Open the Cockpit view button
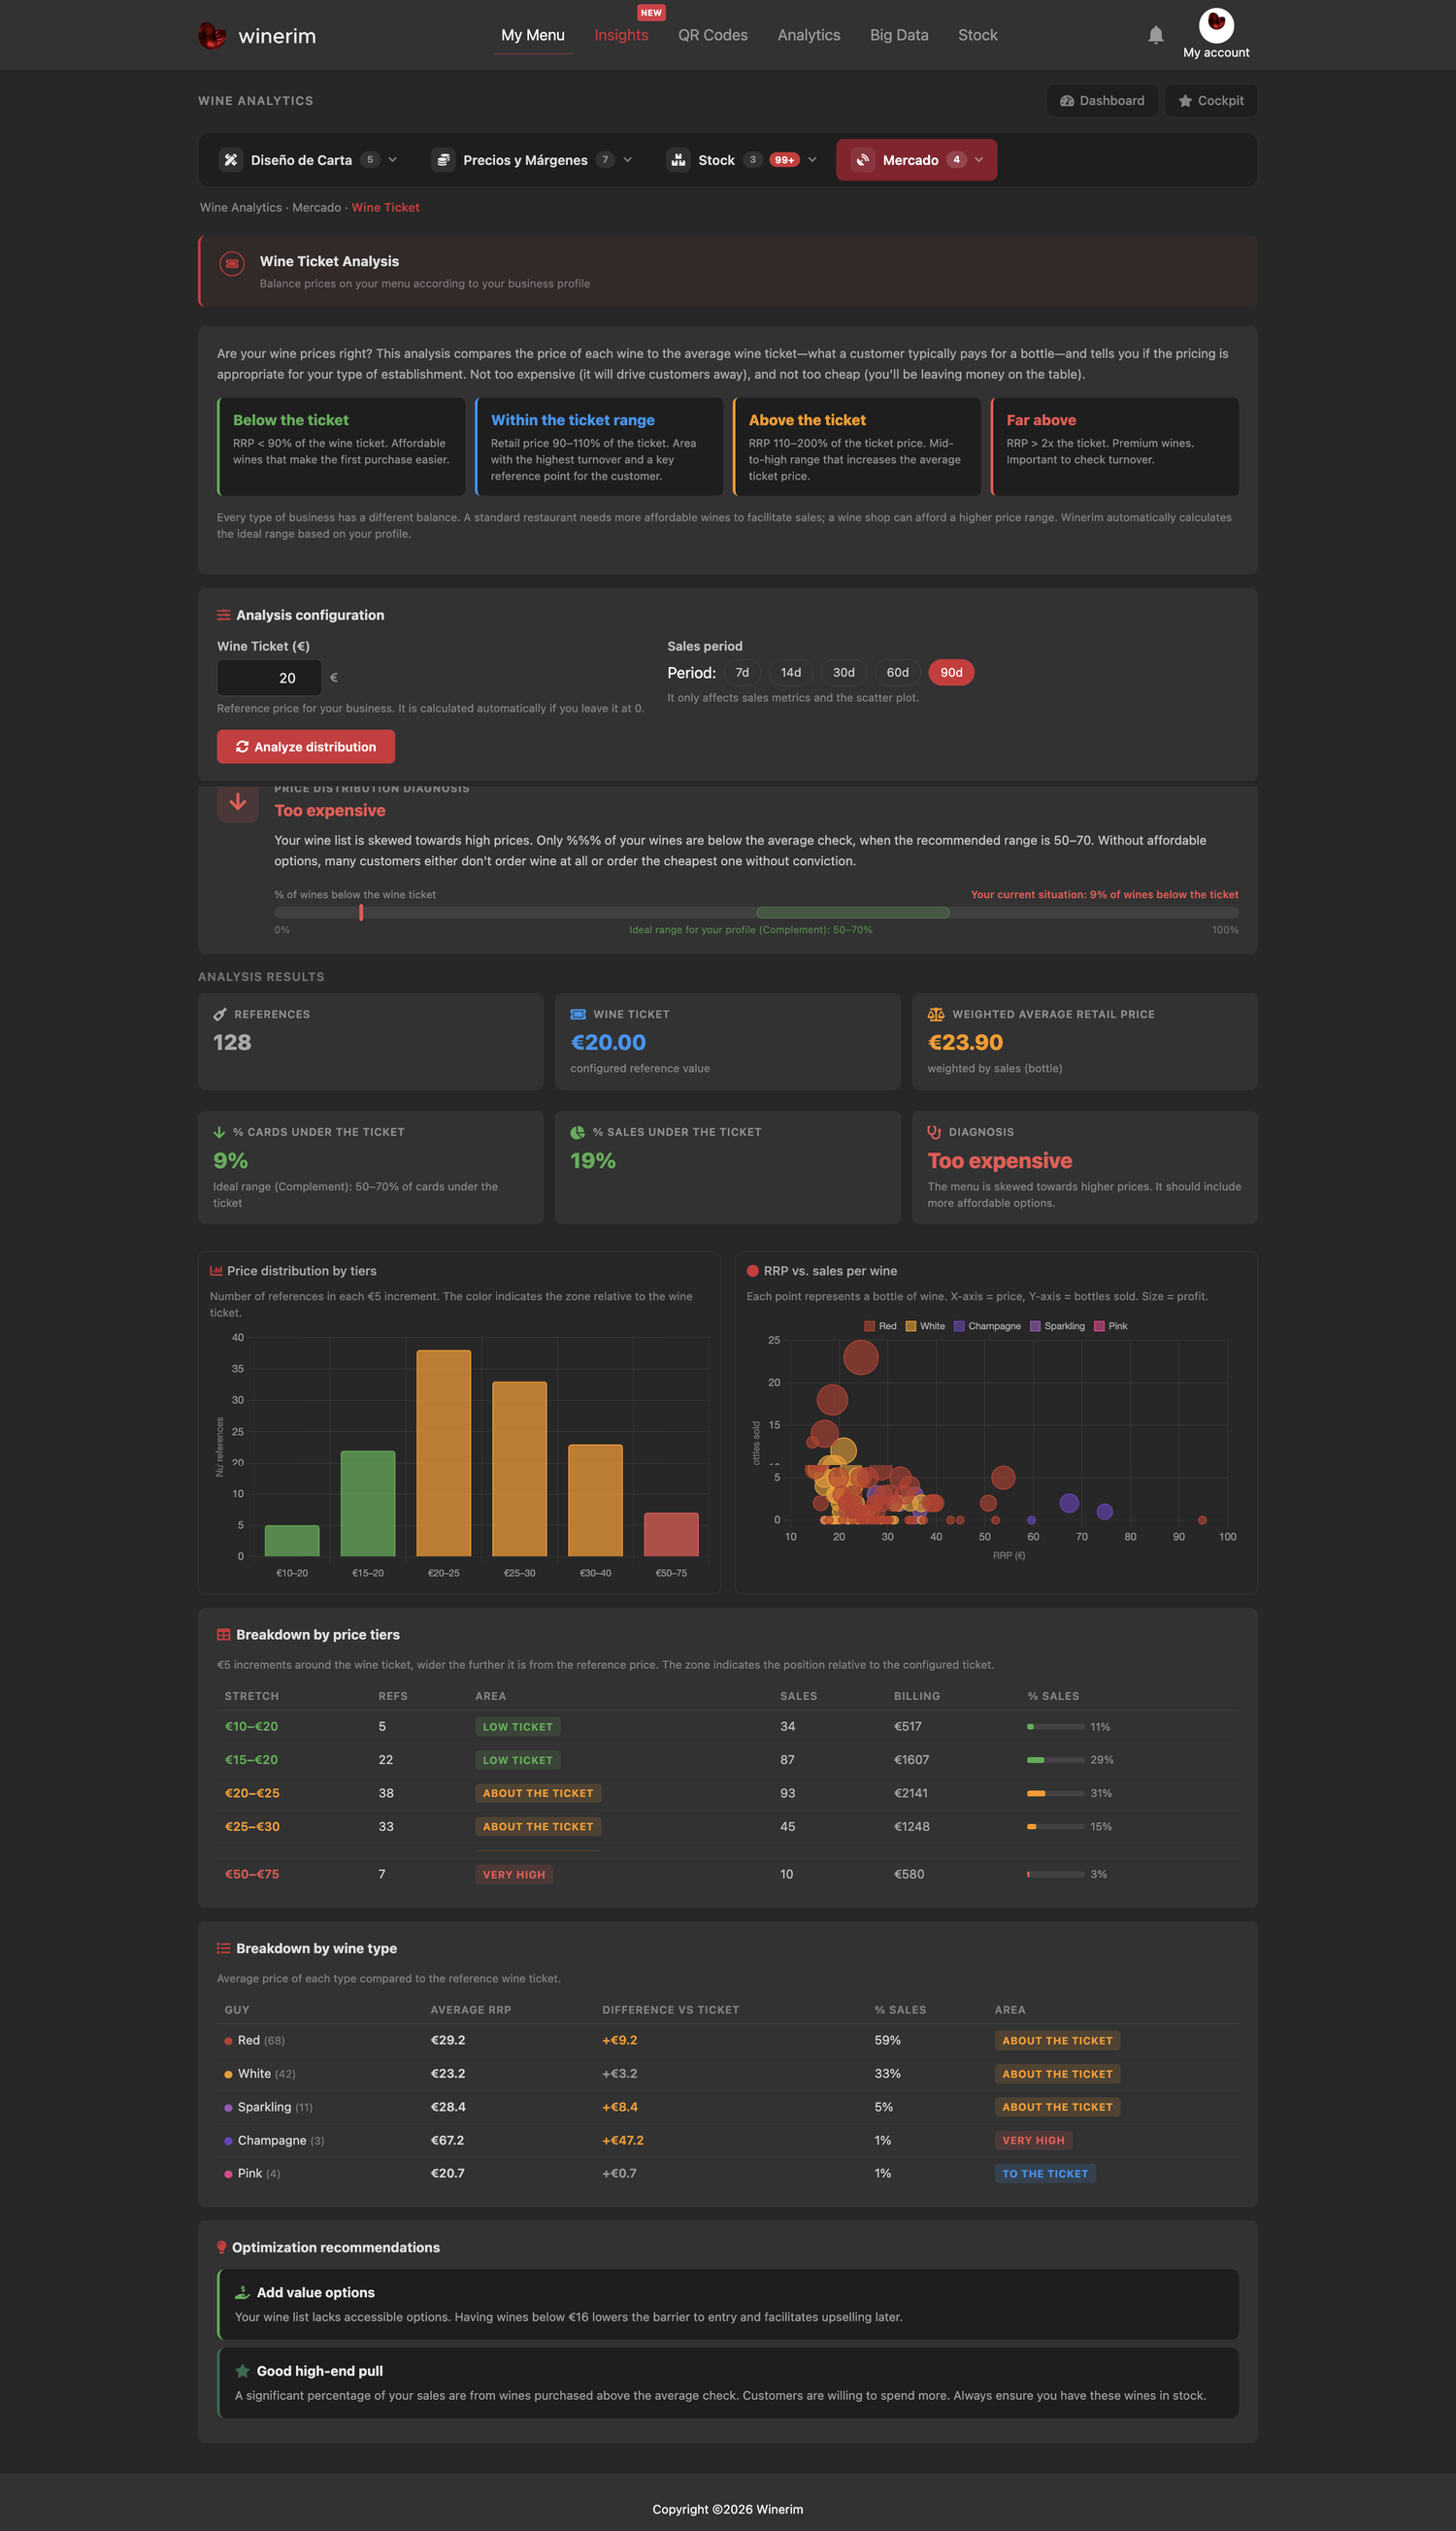This screenshot has width=1456, height=2531. [x=1211, y=101]
